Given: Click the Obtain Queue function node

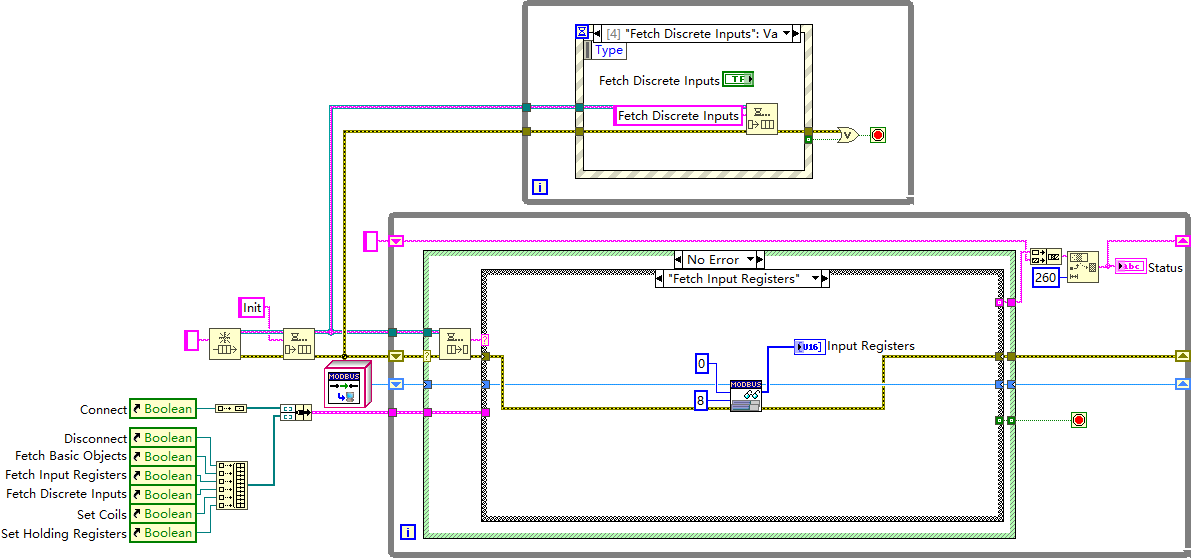Looking at the screenshot, I should pos(224,344).
